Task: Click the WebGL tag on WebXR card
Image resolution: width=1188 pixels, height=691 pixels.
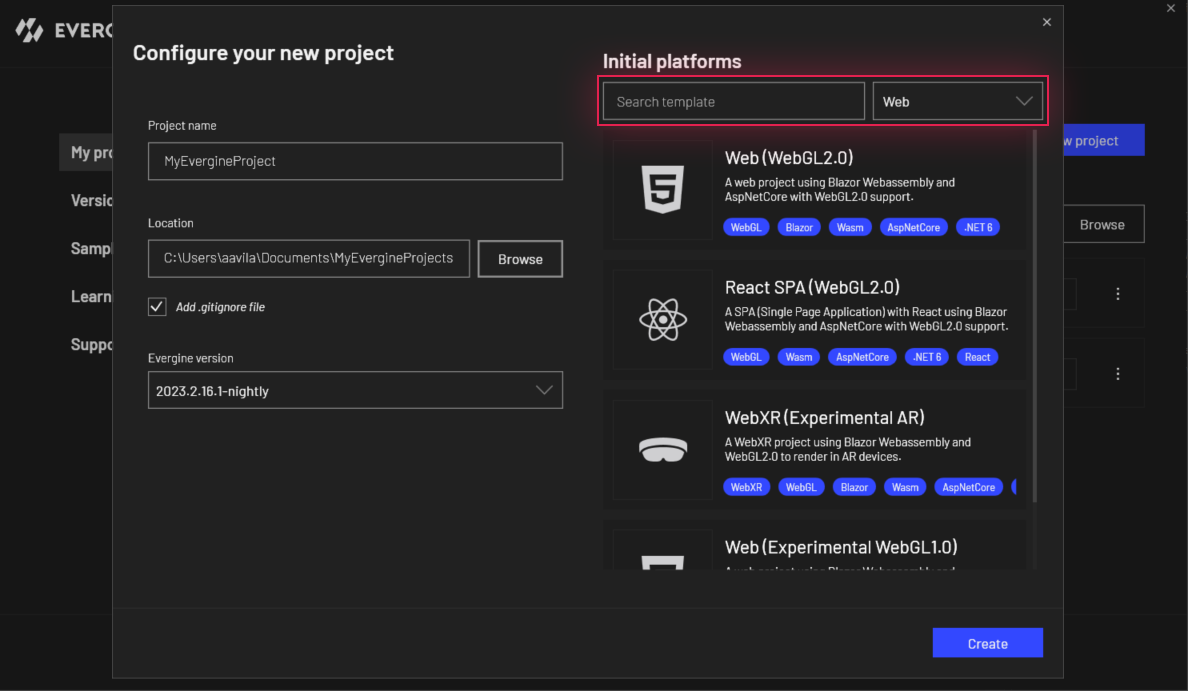Action: (x=801, y=487)
